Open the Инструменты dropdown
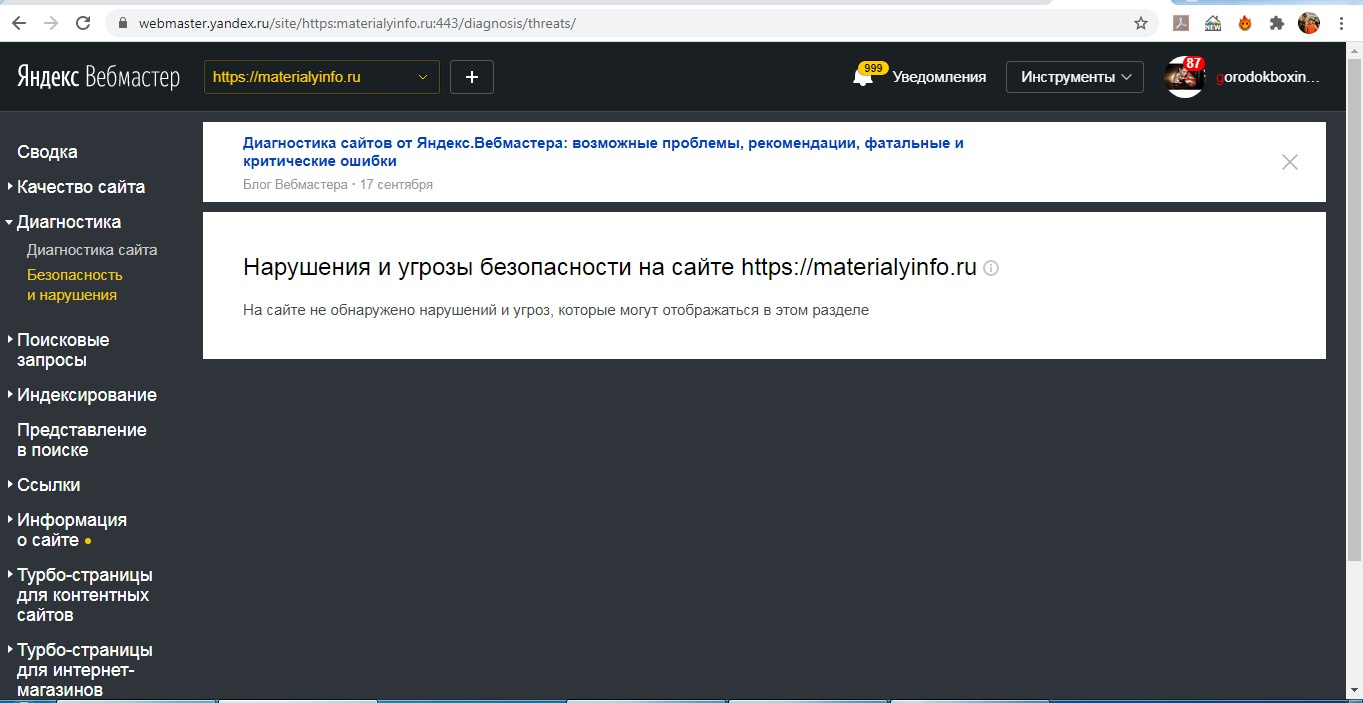This screenshot has height=703, width=1363. tap(1075, 77)
